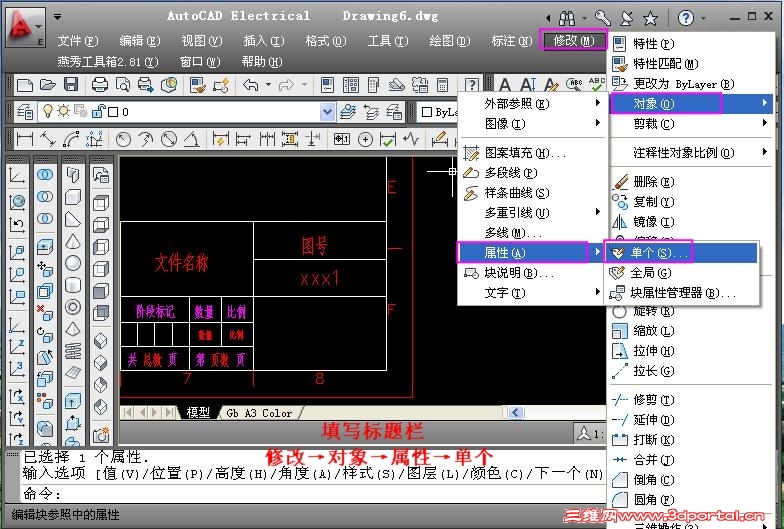The height and width of the screenshot is (529, 784).
Task: Open the Undo history dropdown arrow
Action: pos(268,84)
